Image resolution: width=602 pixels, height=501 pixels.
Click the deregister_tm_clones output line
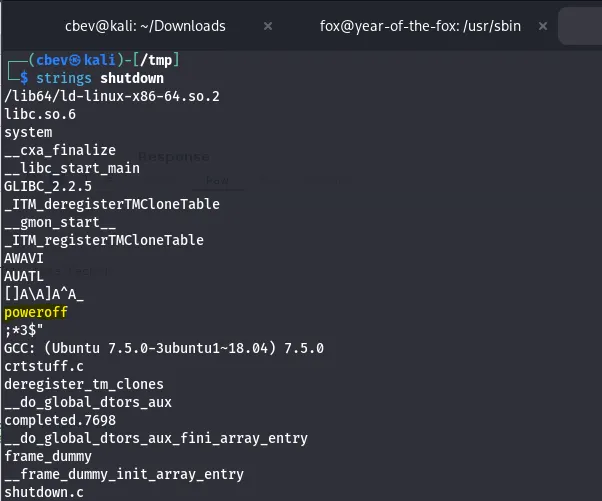coord(84,384)
